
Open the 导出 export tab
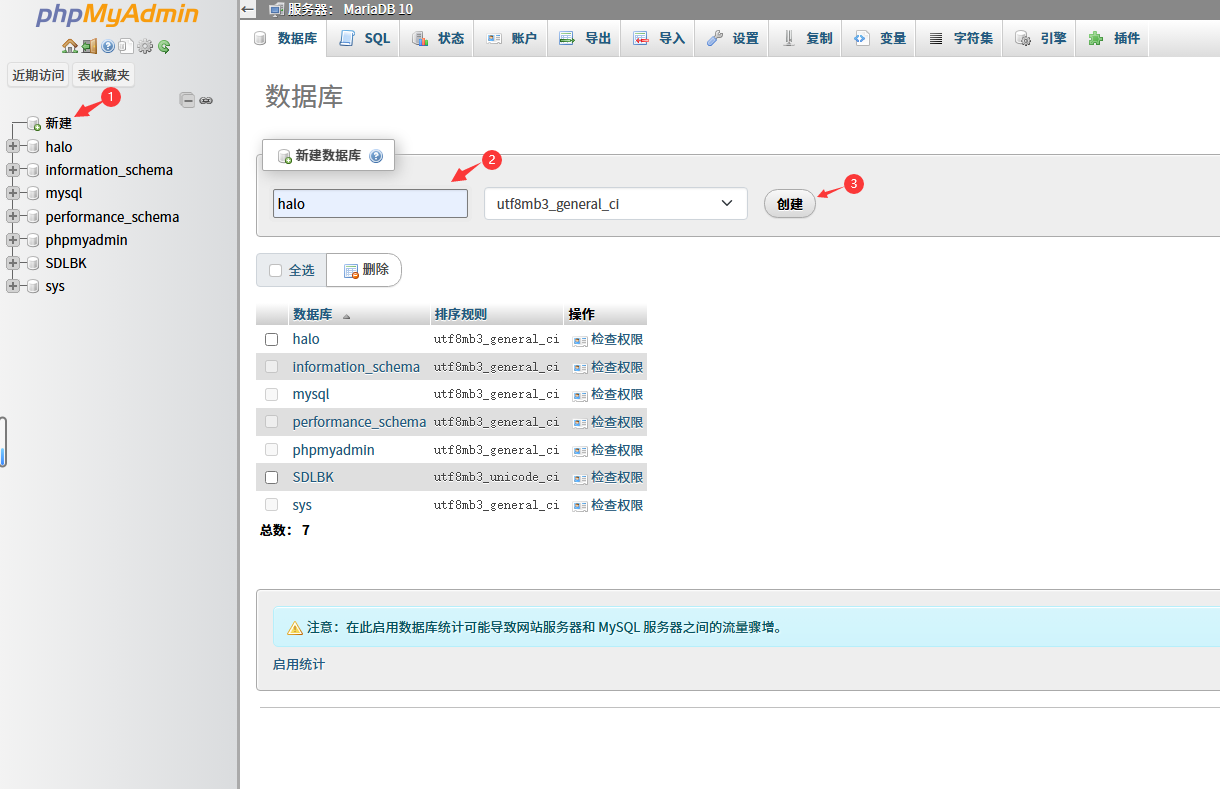(584, 38)
